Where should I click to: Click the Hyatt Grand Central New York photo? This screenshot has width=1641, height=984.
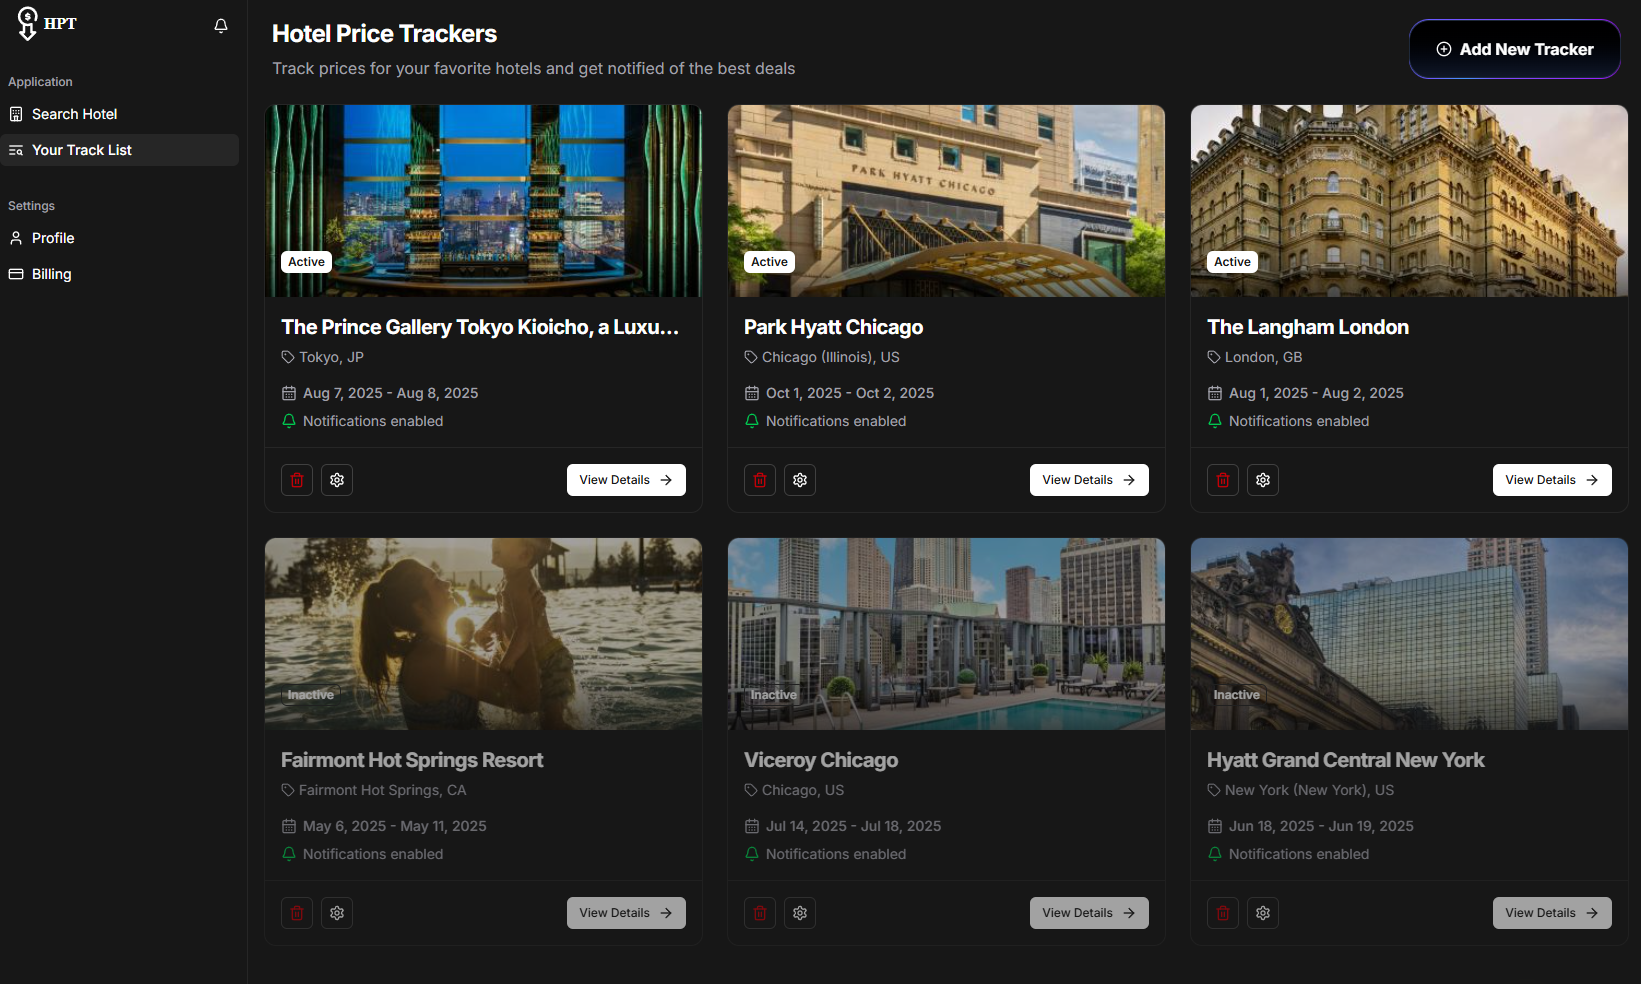coord(1409,634)
